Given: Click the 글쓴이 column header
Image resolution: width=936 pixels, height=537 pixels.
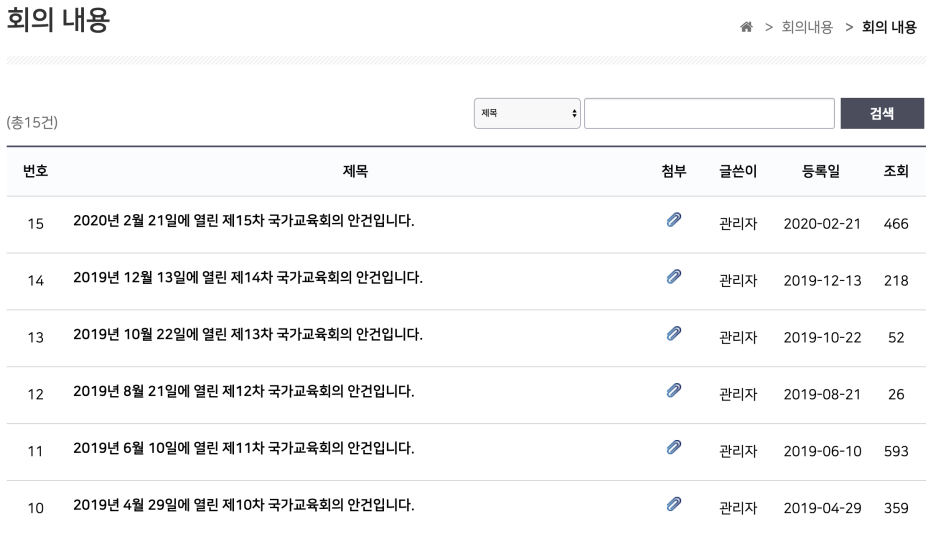Looking at the screenshot, I should click(738, 171).
